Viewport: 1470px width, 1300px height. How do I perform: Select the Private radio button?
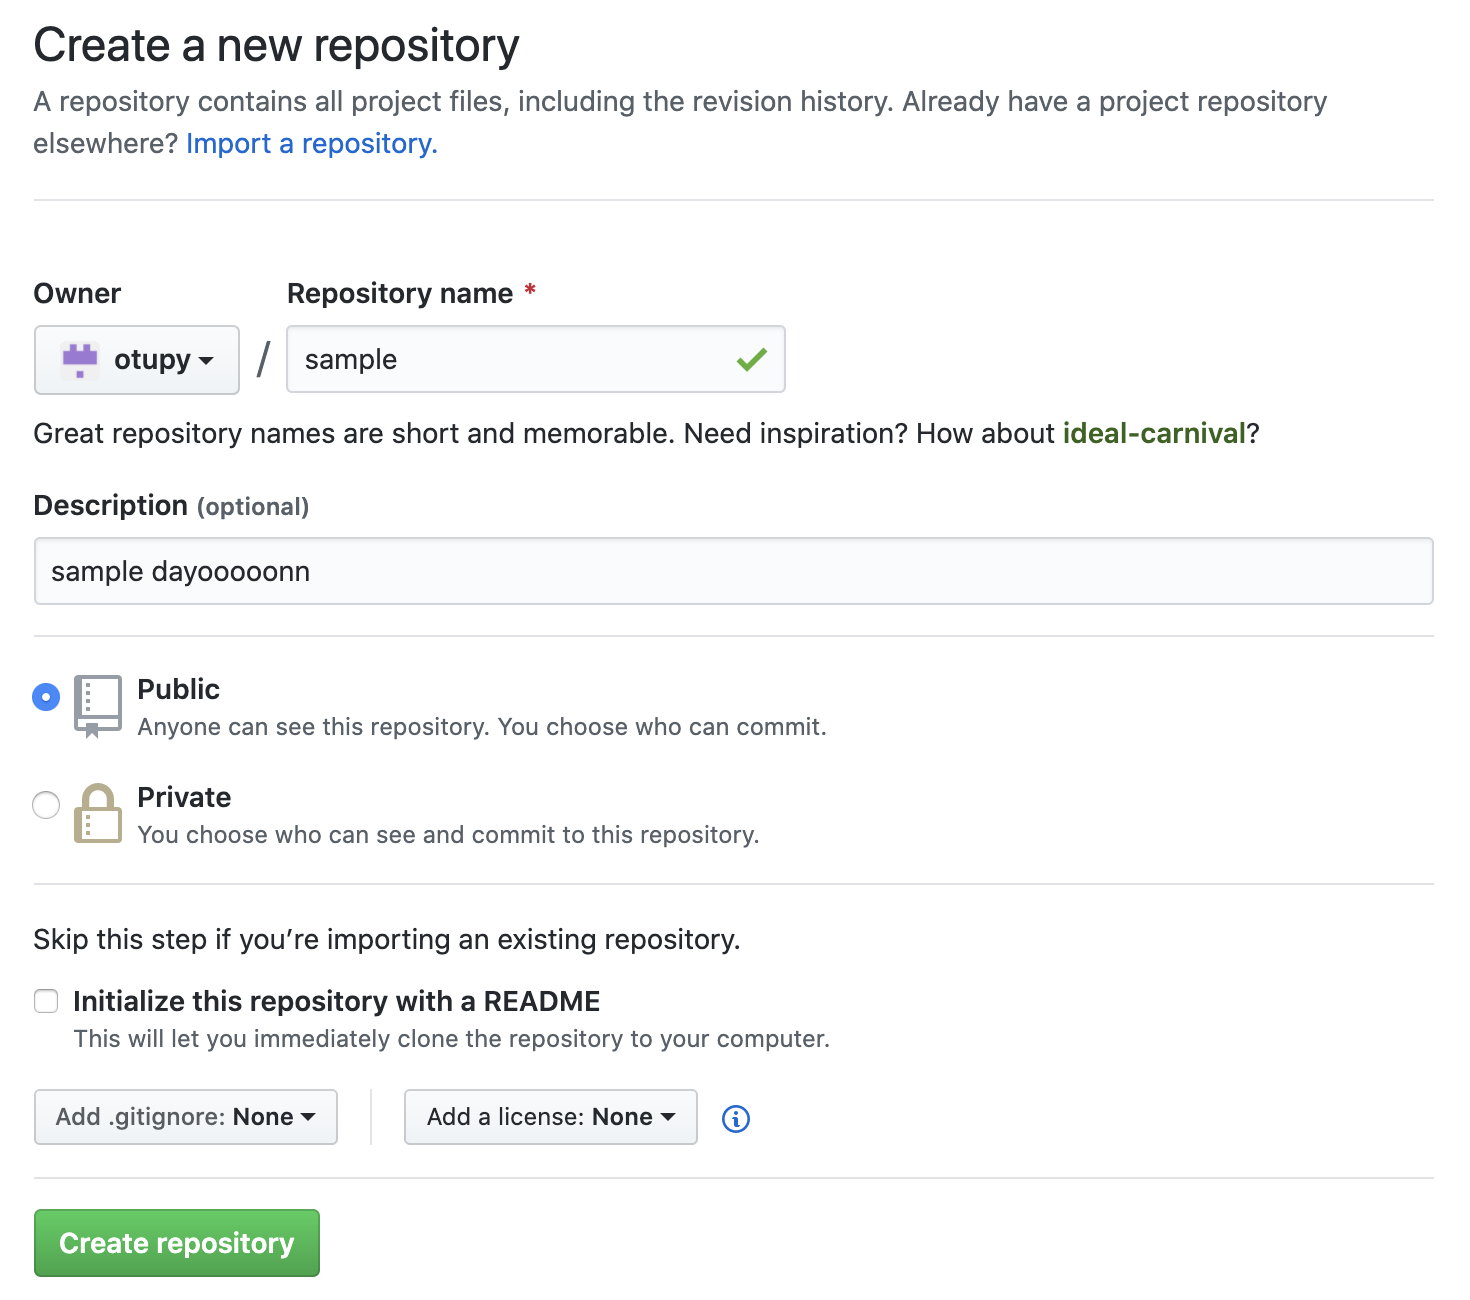[46, 805]
